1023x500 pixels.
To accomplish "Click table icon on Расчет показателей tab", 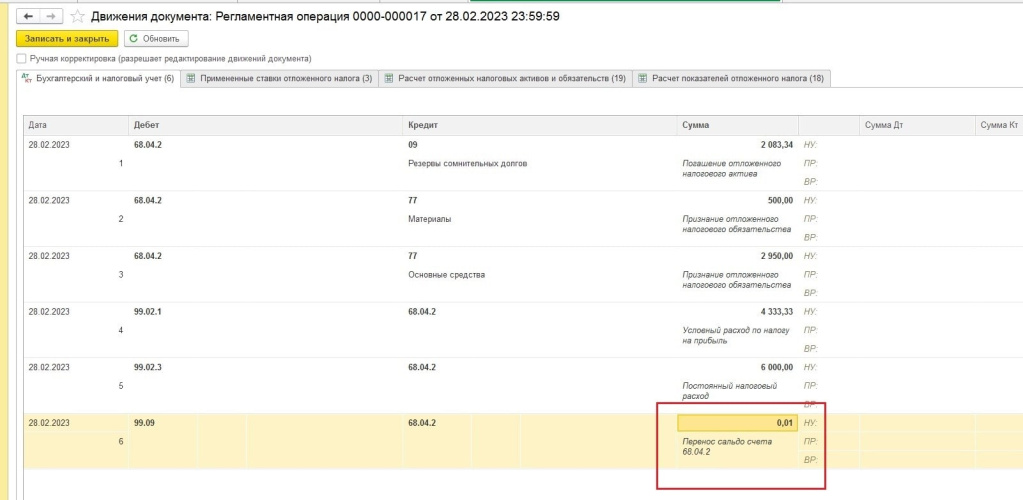I will coord(642,78).
